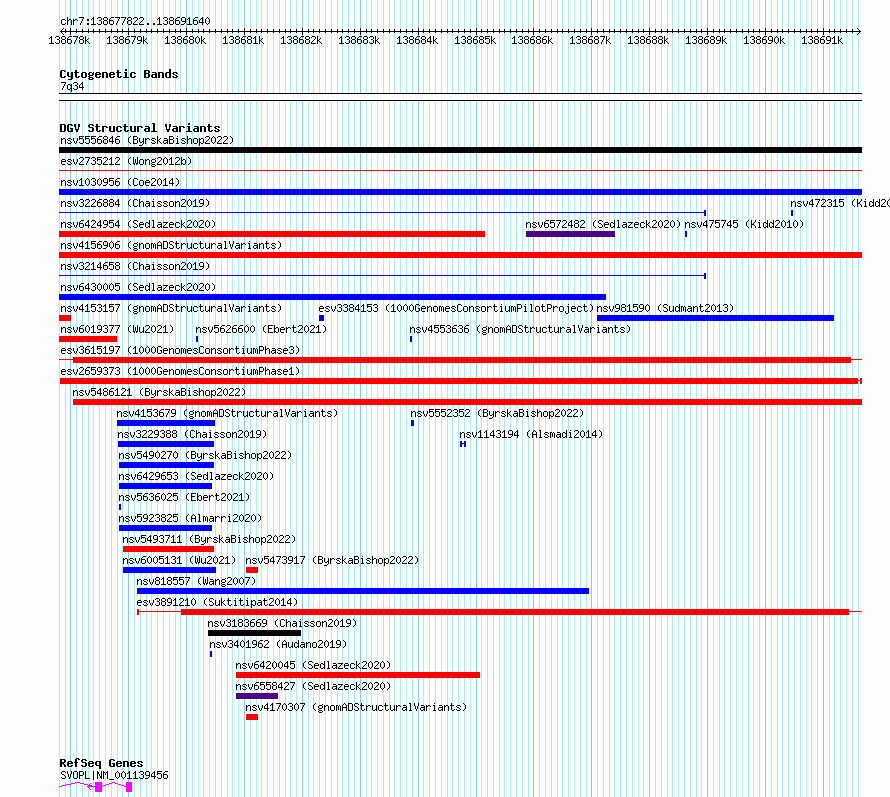The width and height of the screenshot is (890, 797).
Task: Select the black bar under nsv3183669
Action: click(254, 633)
